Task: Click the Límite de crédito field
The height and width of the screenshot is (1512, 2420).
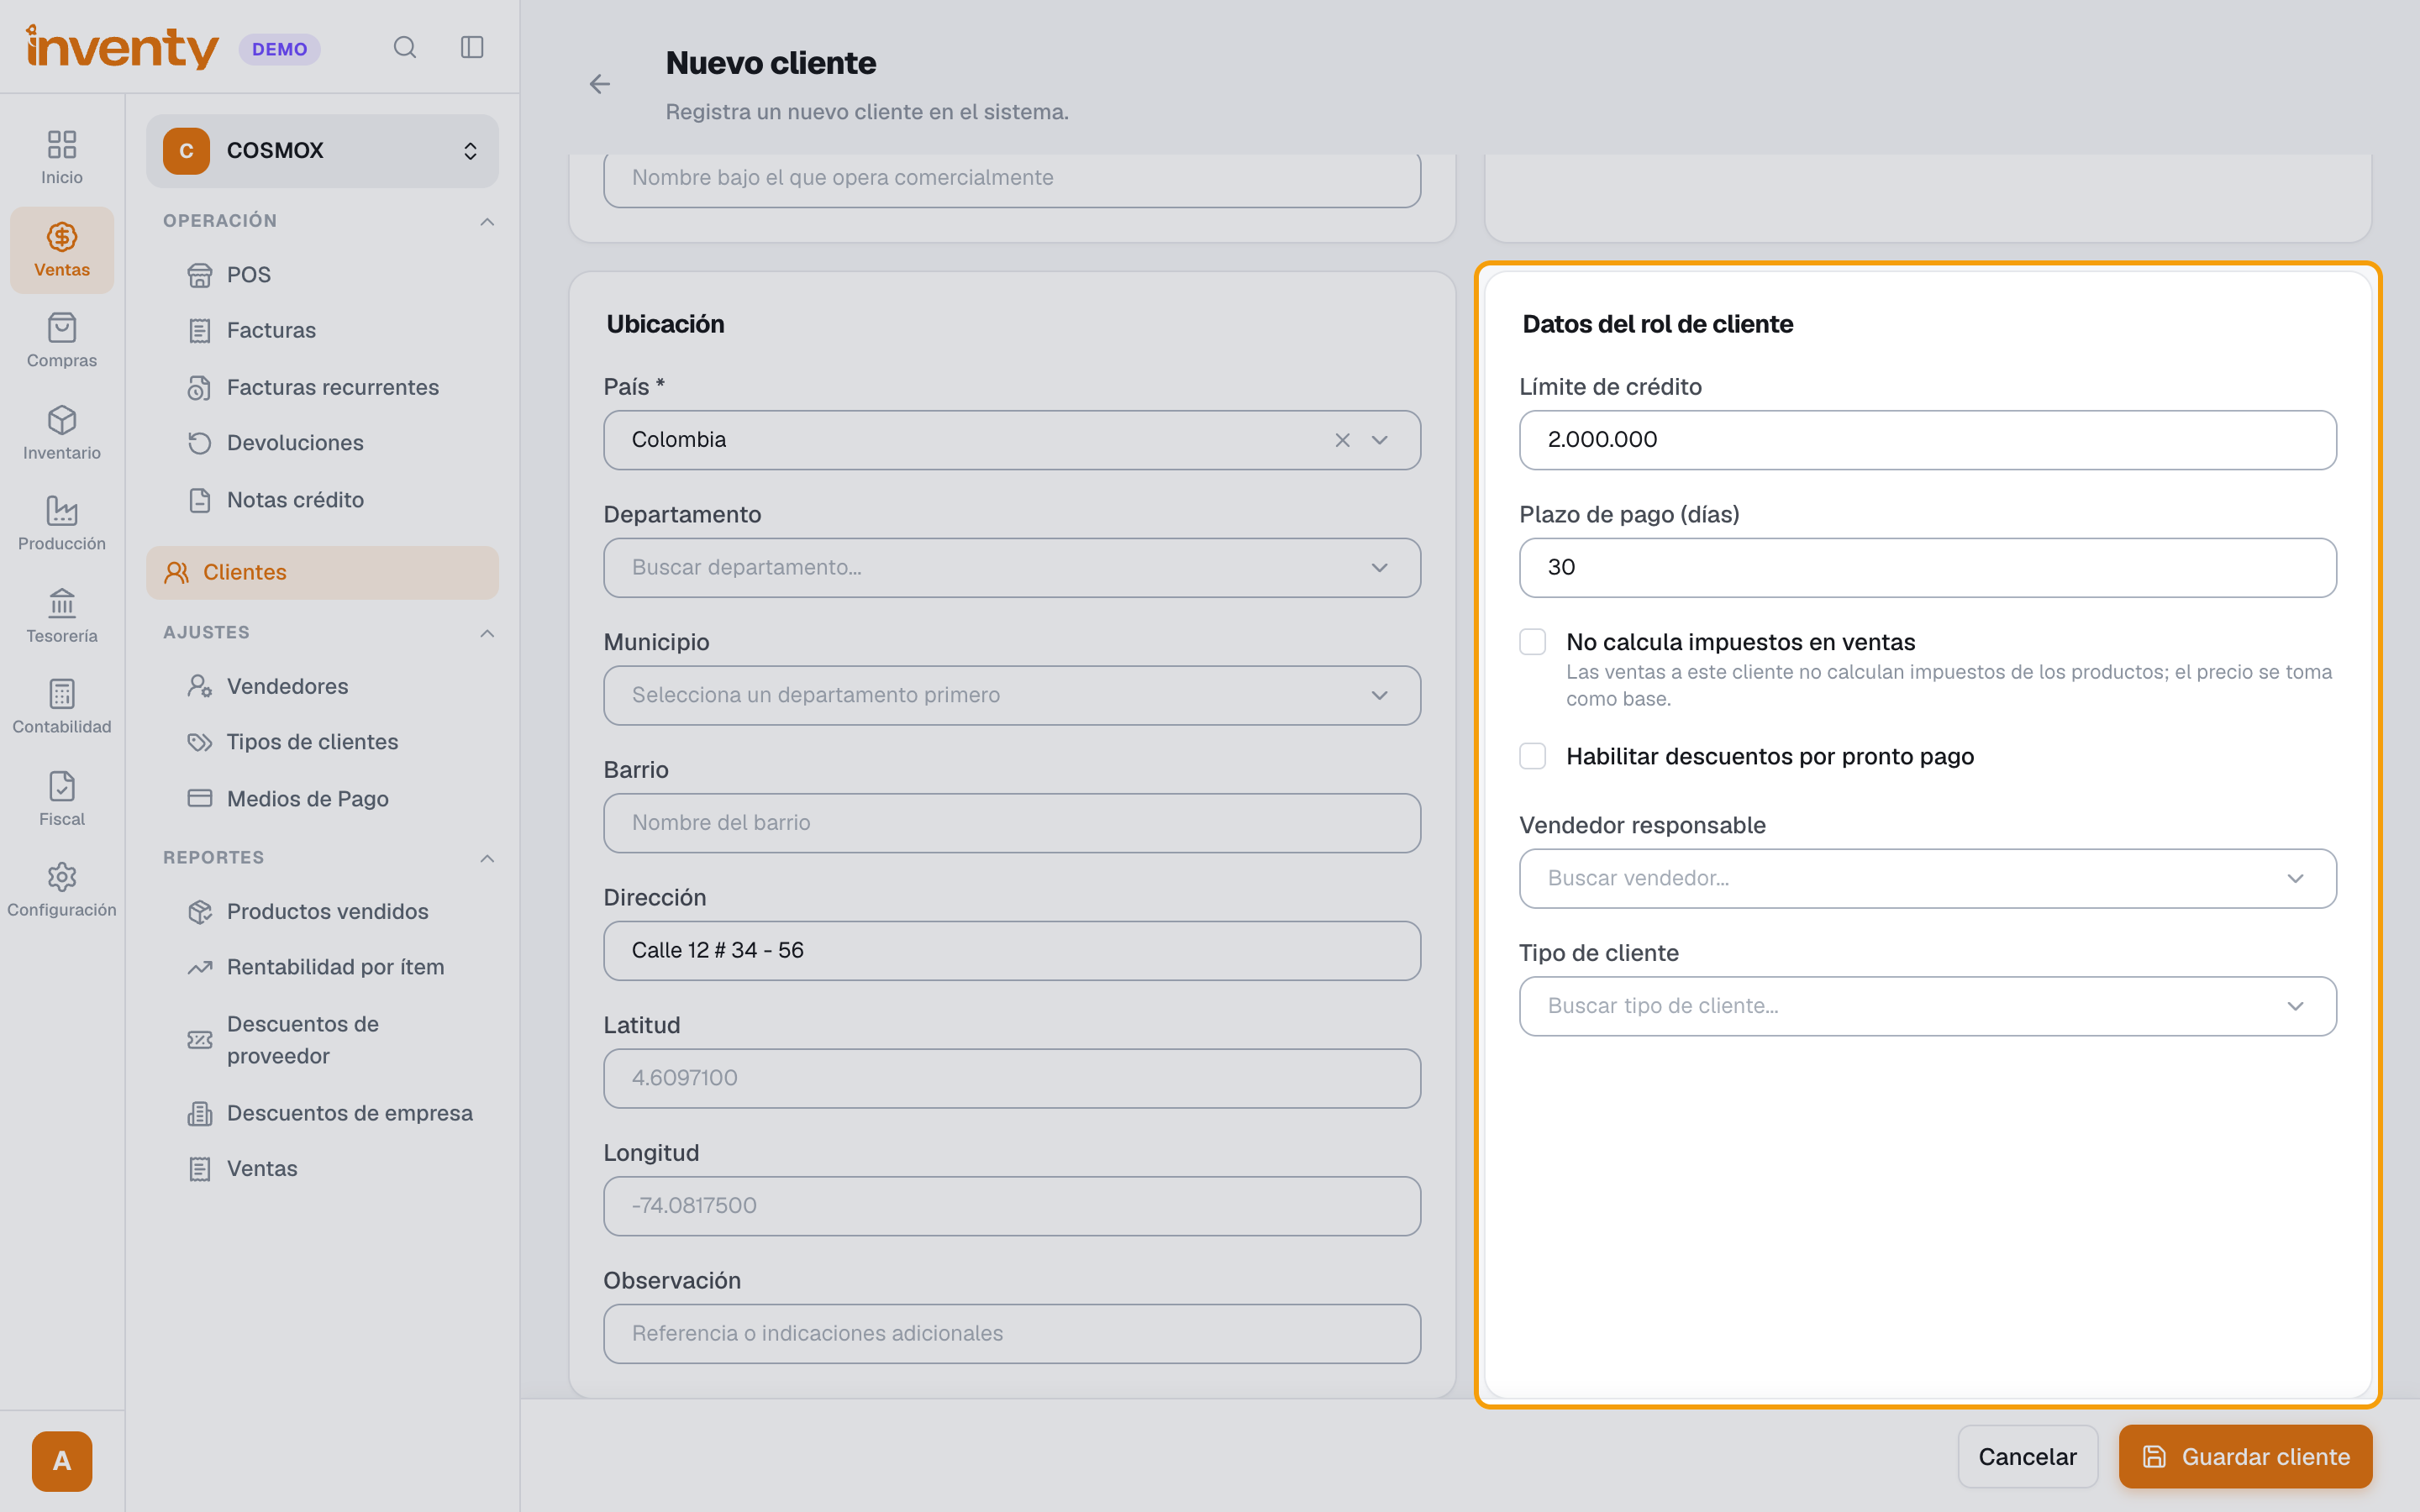Action: click(1927, 440)
